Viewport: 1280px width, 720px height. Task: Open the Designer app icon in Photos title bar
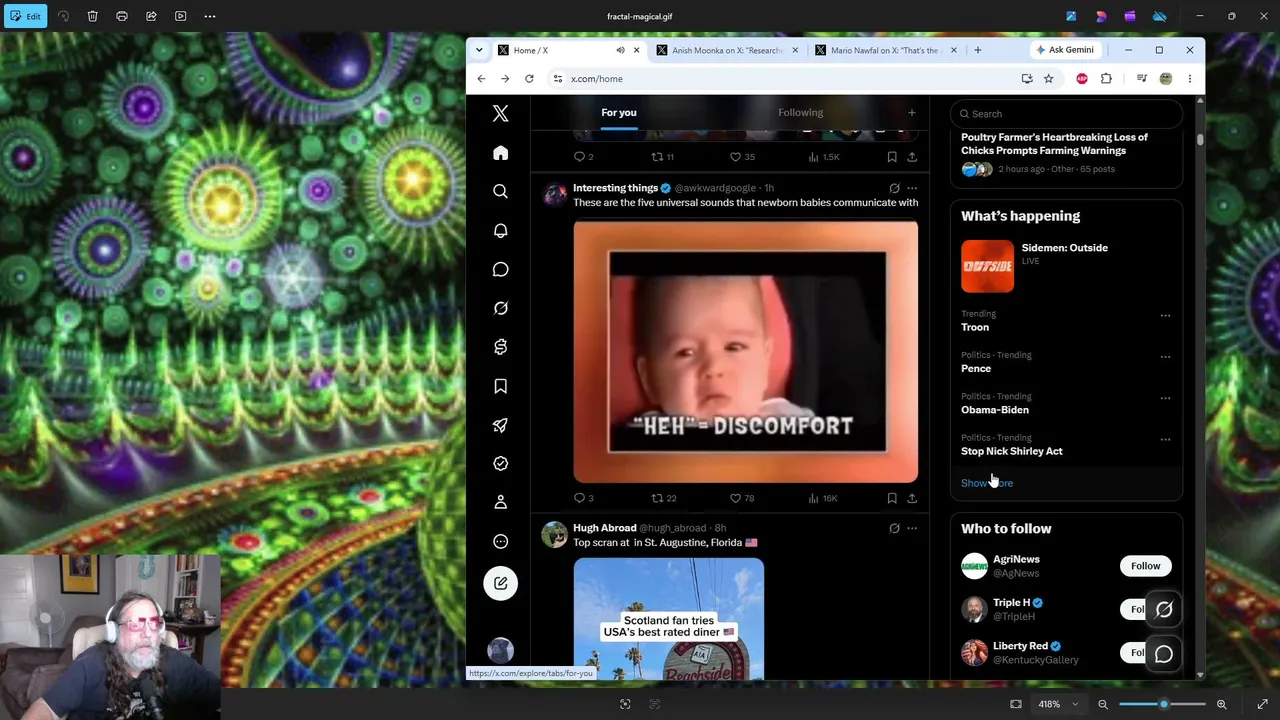pyautogui.click(x=1101, y=16)
